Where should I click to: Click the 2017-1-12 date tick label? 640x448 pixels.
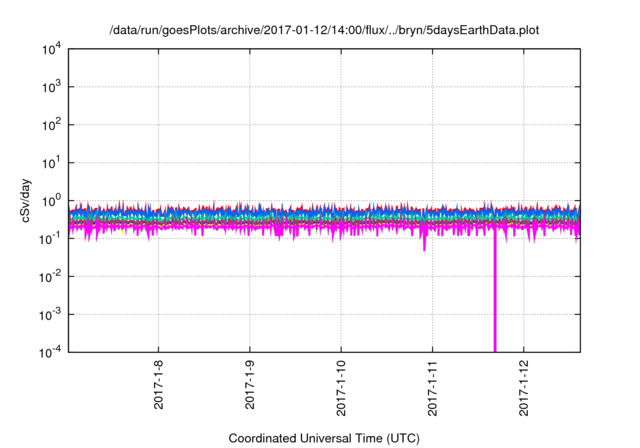pyautogui.click(x=524, y=388)
